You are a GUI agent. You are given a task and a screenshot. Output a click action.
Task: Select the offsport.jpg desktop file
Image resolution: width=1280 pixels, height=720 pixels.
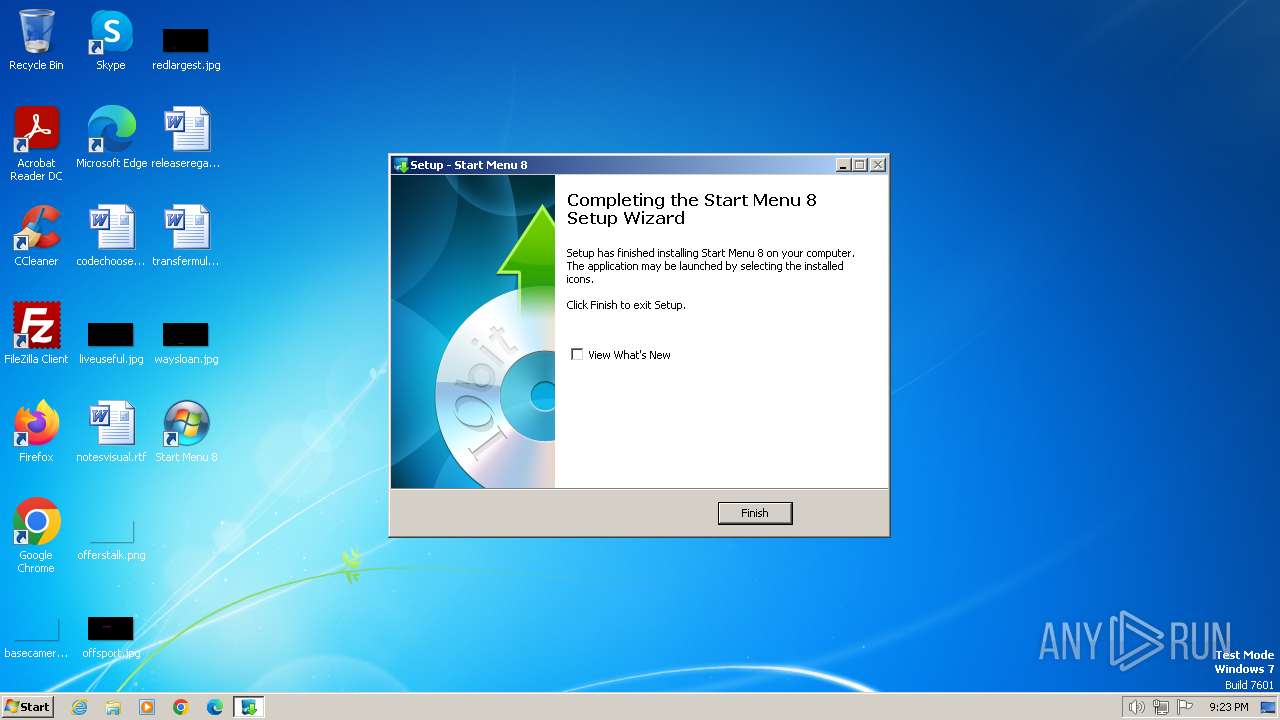[x=111, y=638]
